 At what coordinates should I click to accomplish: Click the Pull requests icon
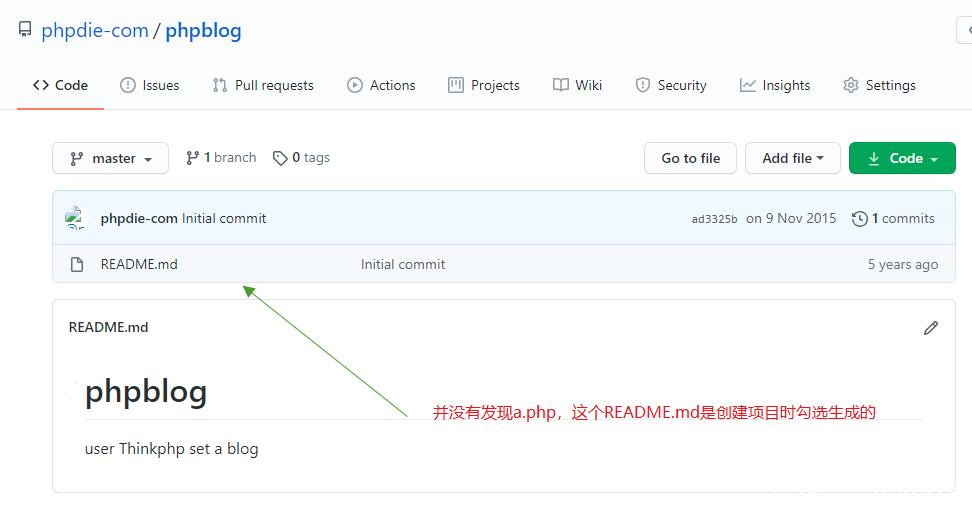point(219,85)
